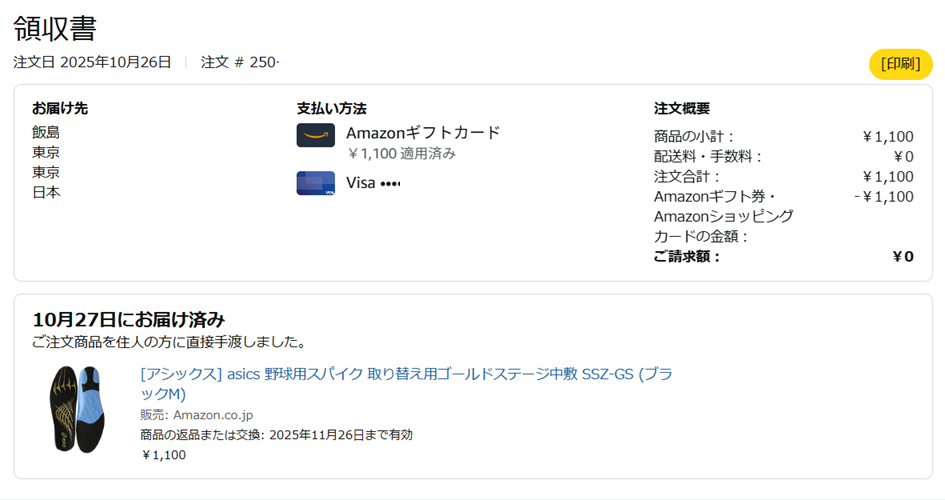Click the ￥1,100 適用済み applied amount
The height and width of the screenshot is (500, 945).
coord(401,153)
